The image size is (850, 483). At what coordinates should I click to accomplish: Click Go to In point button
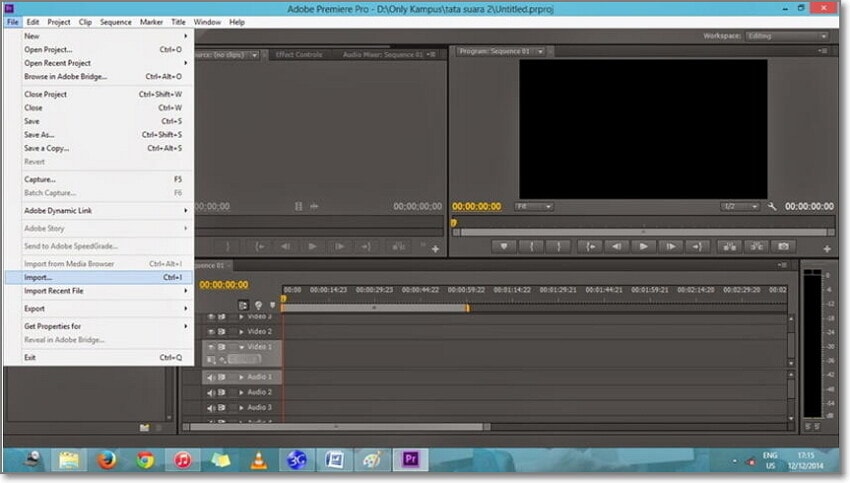[x=590, y=247]
